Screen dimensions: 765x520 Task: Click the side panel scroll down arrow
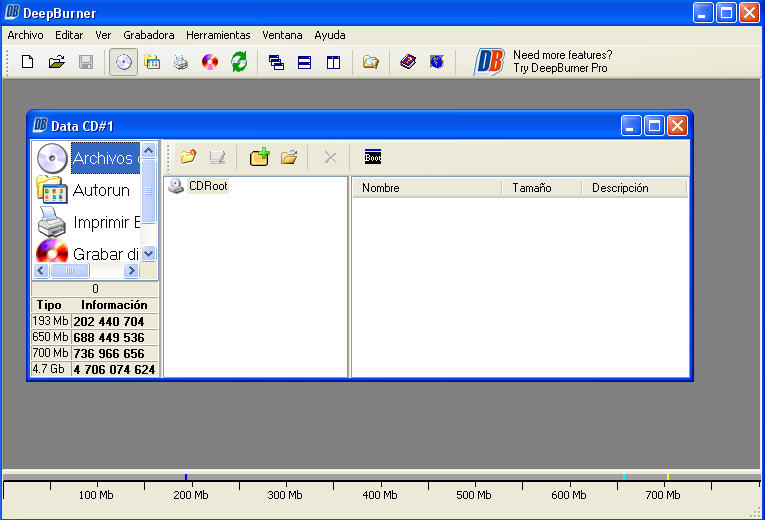point(149,254)
